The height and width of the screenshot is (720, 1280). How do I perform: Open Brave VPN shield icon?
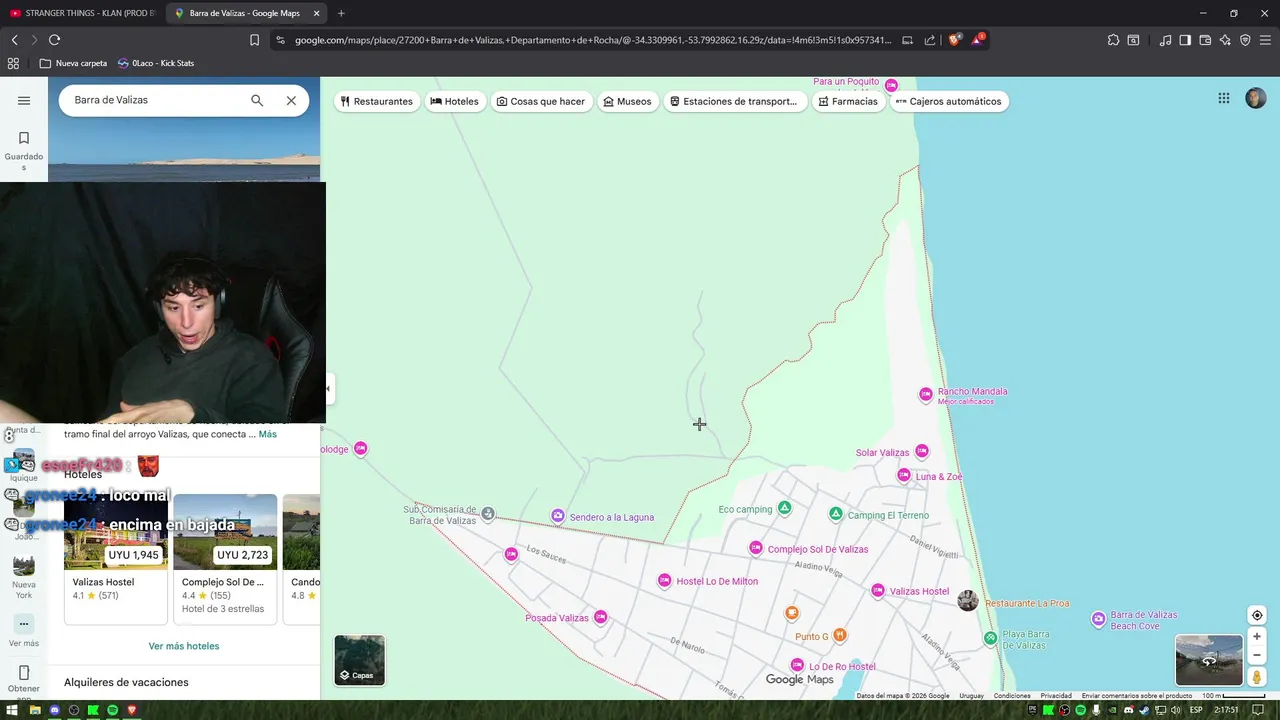click(1245, 40)
